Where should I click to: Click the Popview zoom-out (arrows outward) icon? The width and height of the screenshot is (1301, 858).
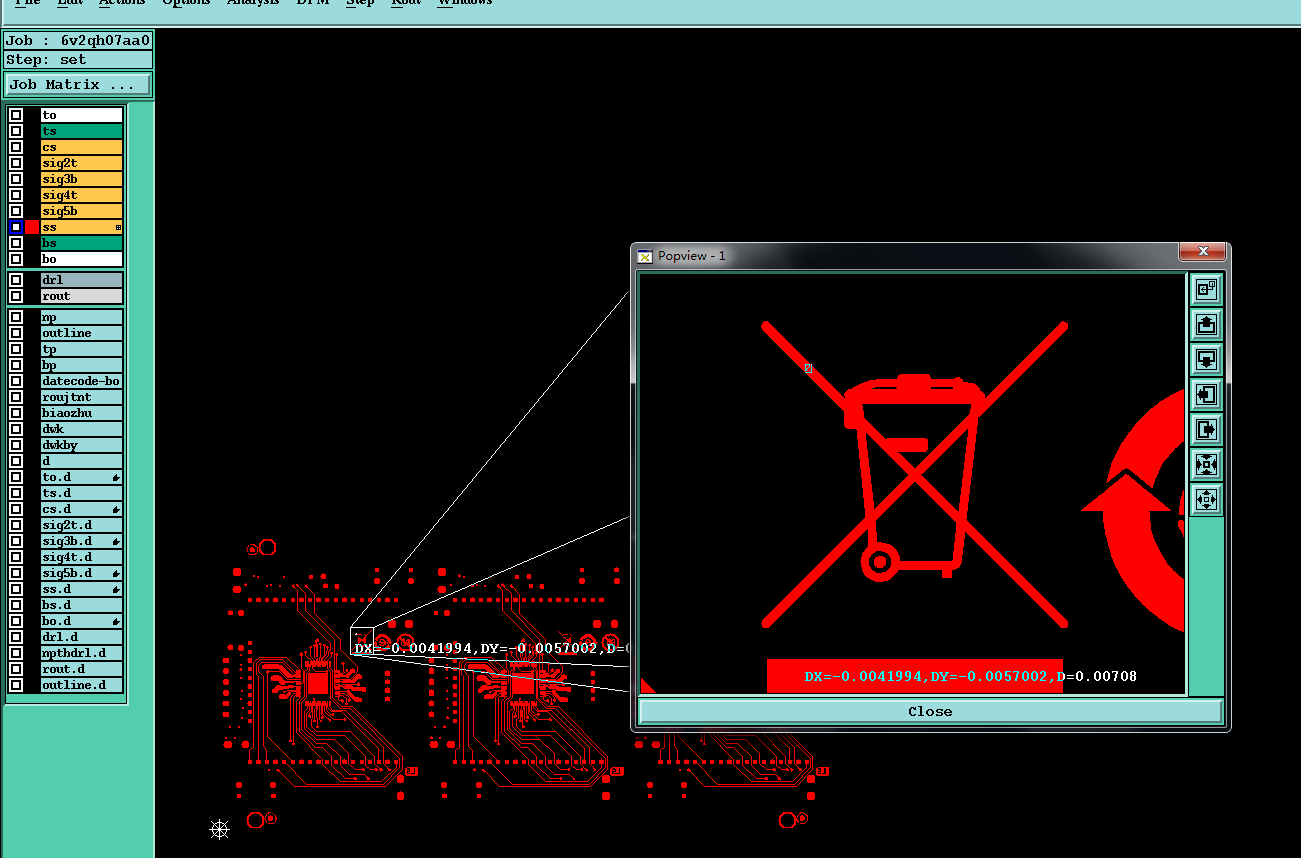(1206, 499)
